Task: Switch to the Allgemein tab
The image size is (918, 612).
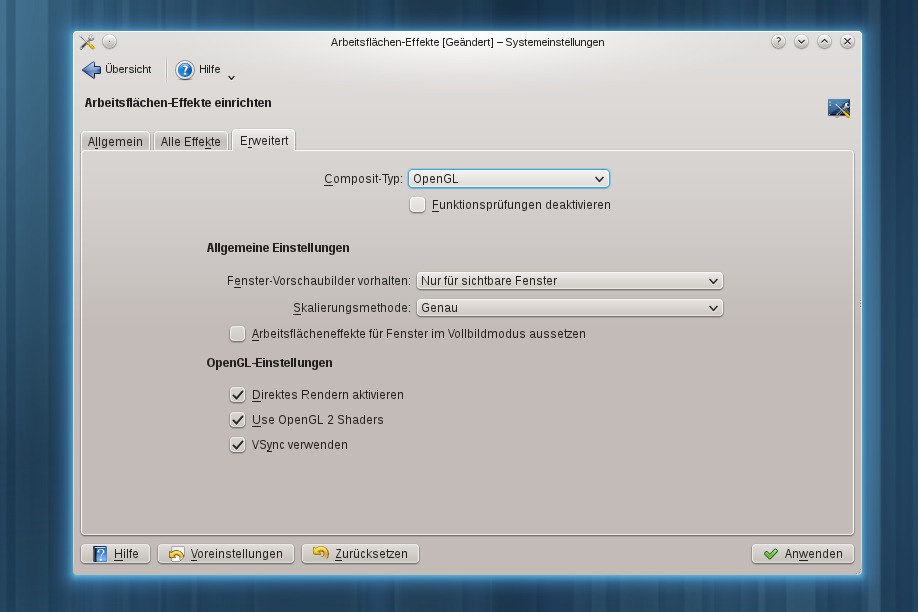Action: pyautogui.click(x=115, y=141)
